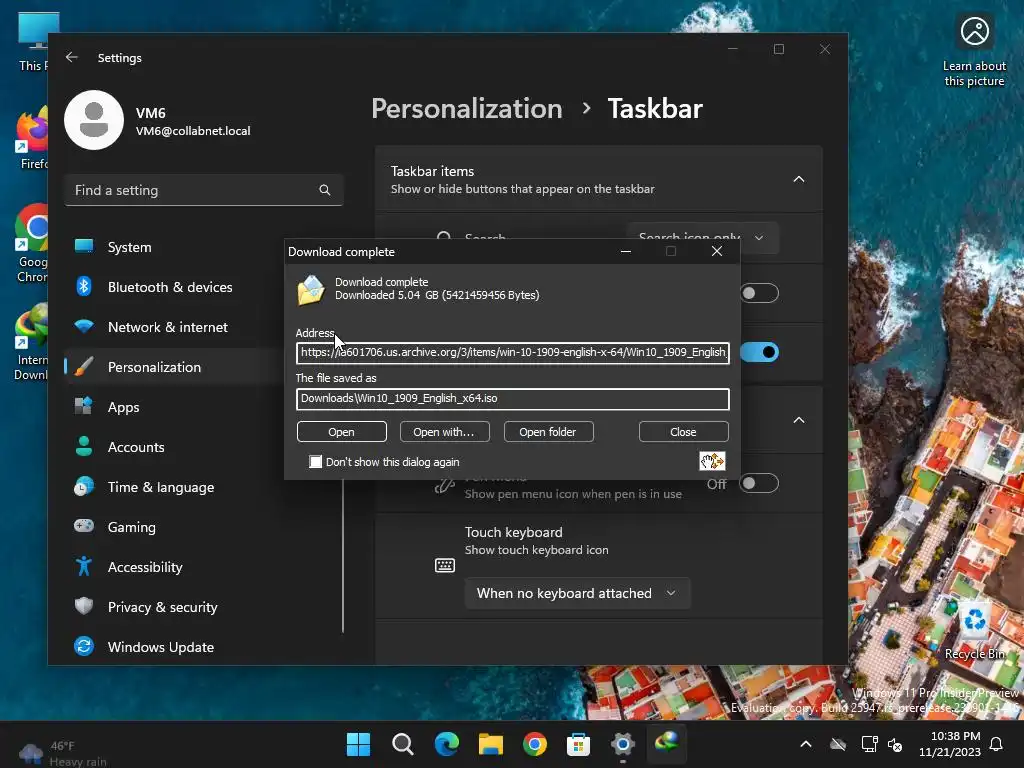Click the network tray icon
Screen dimensions: 1024x768
[869, 744]
